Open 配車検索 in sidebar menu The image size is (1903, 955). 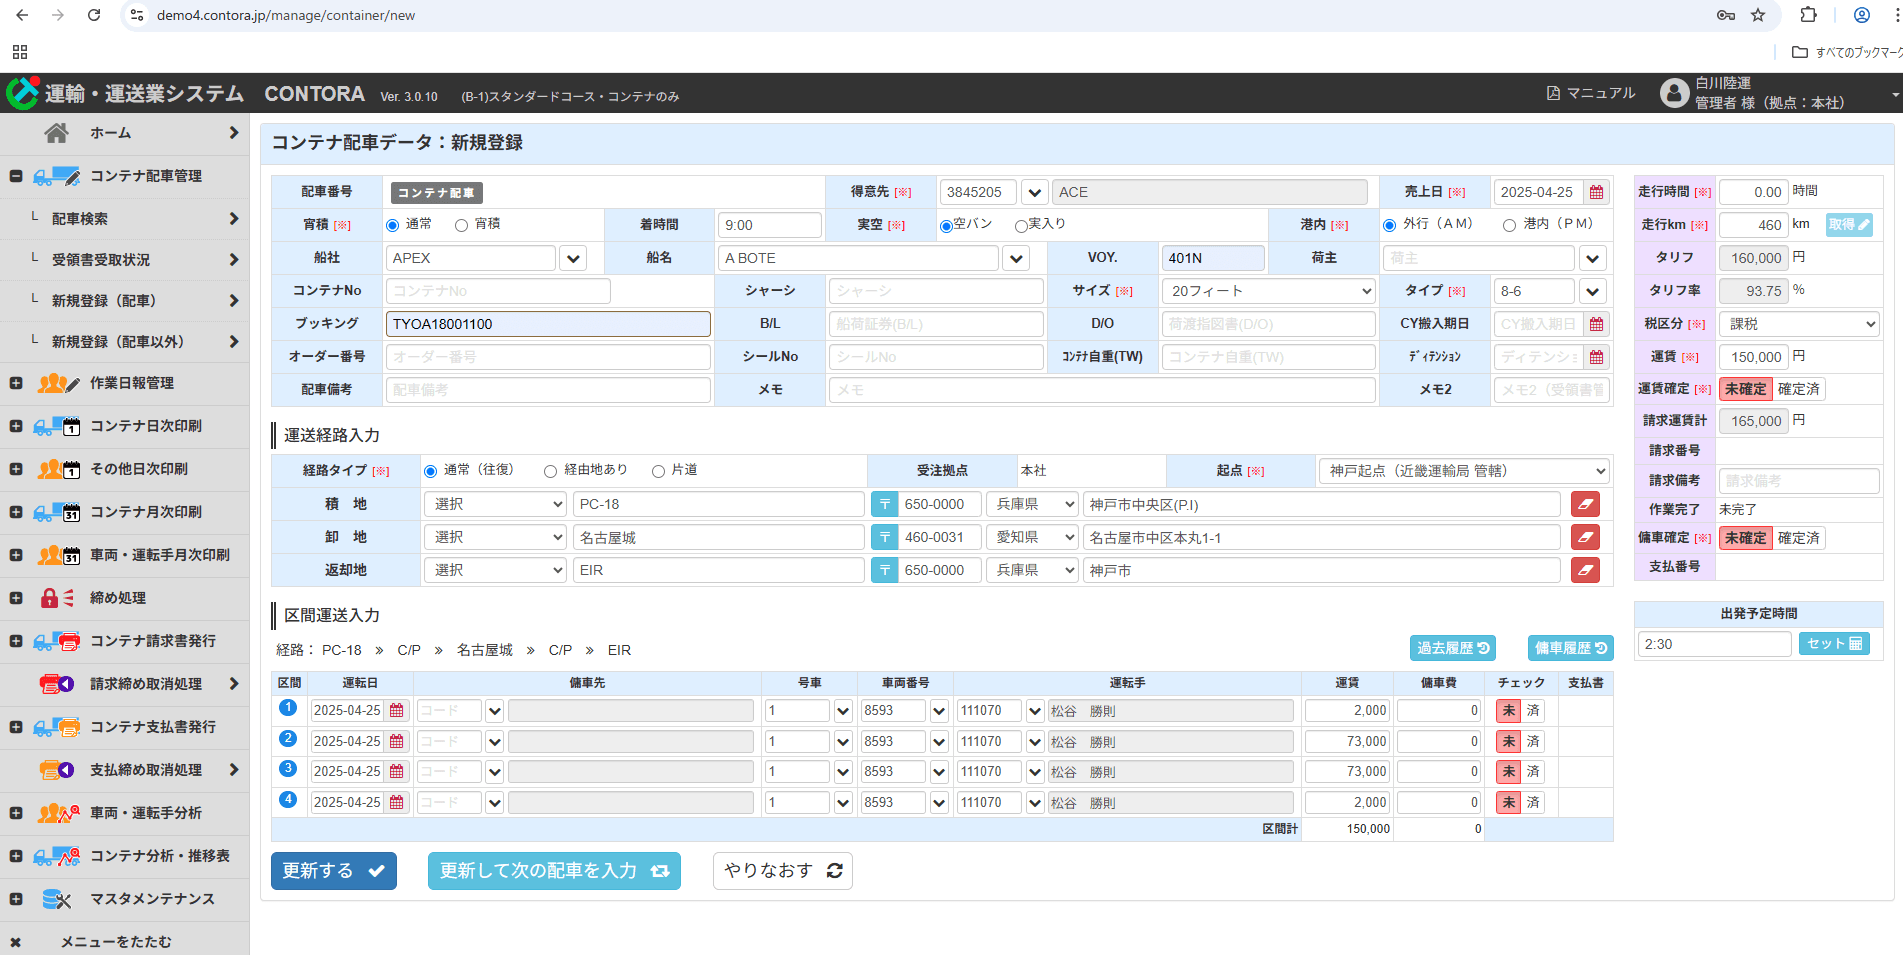point(80,219)
